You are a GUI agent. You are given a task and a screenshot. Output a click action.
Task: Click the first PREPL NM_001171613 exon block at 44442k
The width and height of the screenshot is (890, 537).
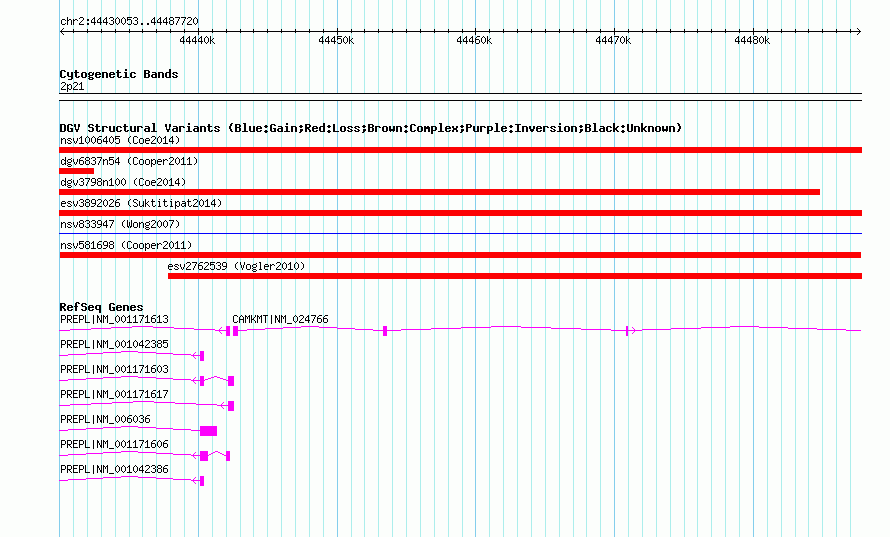[x=228, y=331]
